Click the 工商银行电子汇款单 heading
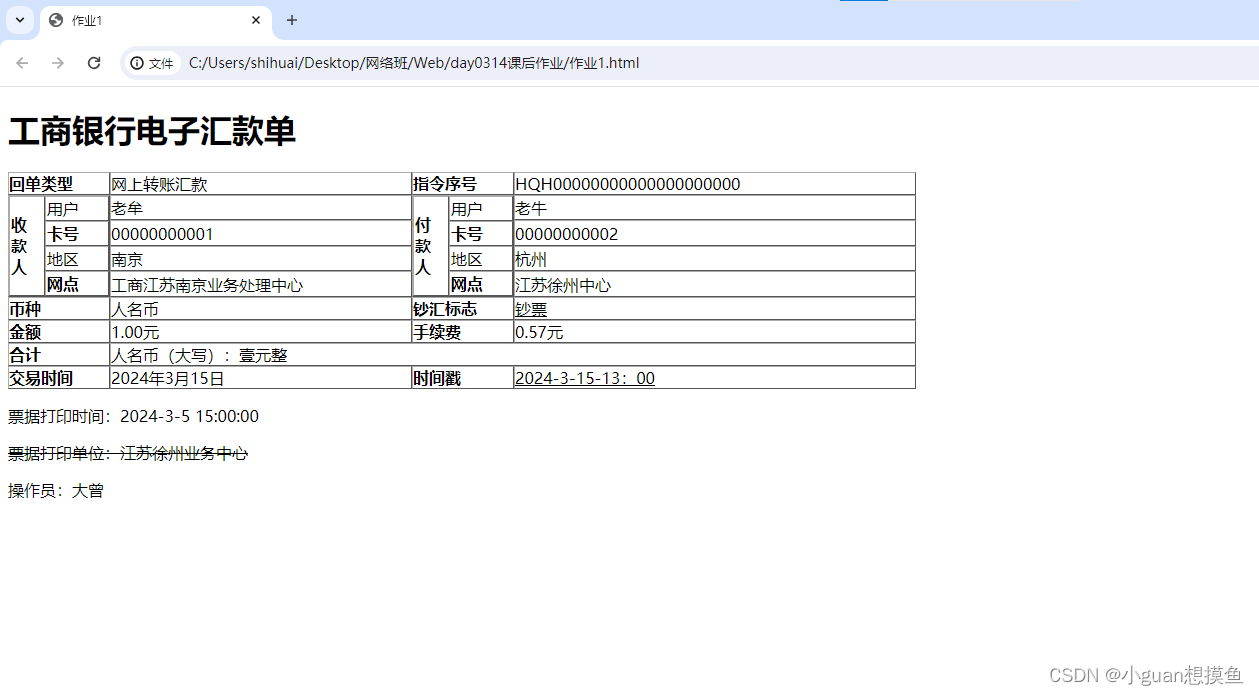Viewport: 1259px width, 695px height. click(x=152, y=131)
